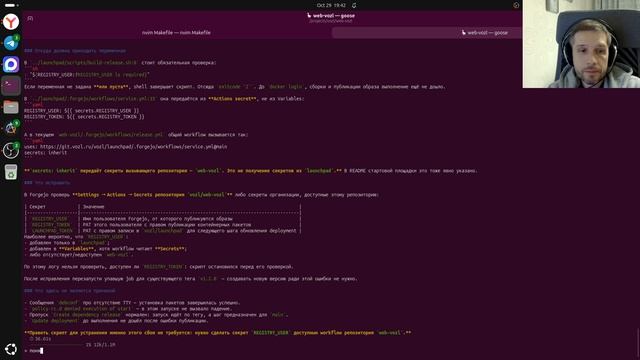Click the Activities workspace indicator in top bar
Viewport: 640px width, 360px height.
point(11,5)
